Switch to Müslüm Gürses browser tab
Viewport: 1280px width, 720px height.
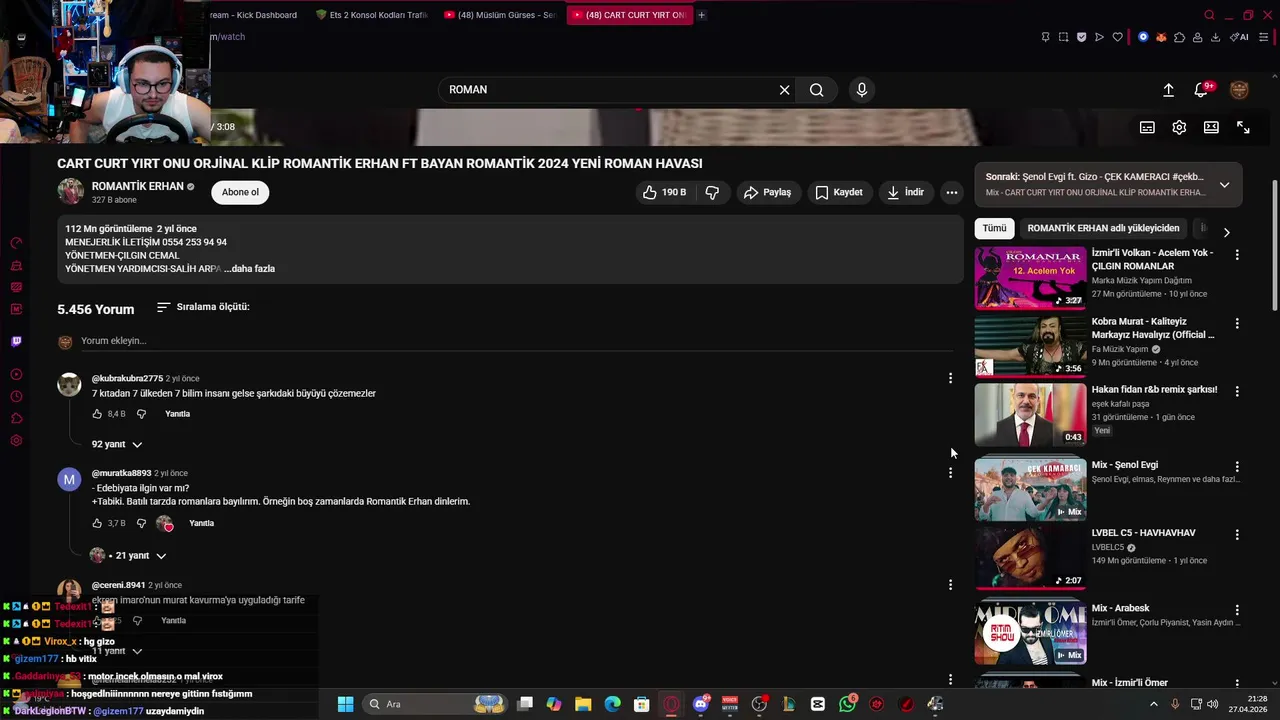pos(499,15)
